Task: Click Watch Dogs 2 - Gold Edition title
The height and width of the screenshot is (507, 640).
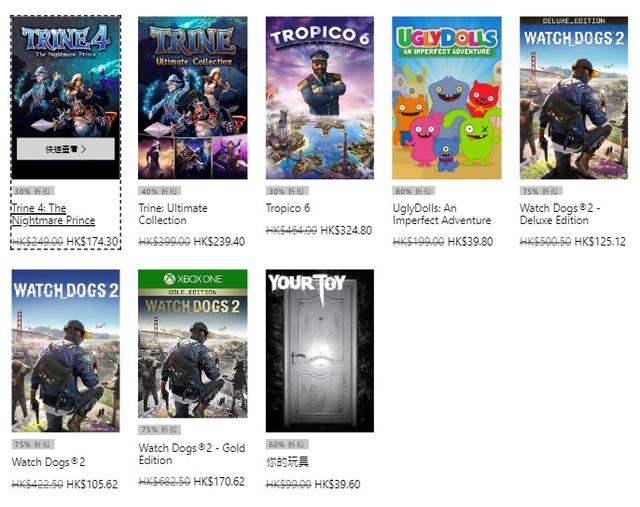Action: 192,454
